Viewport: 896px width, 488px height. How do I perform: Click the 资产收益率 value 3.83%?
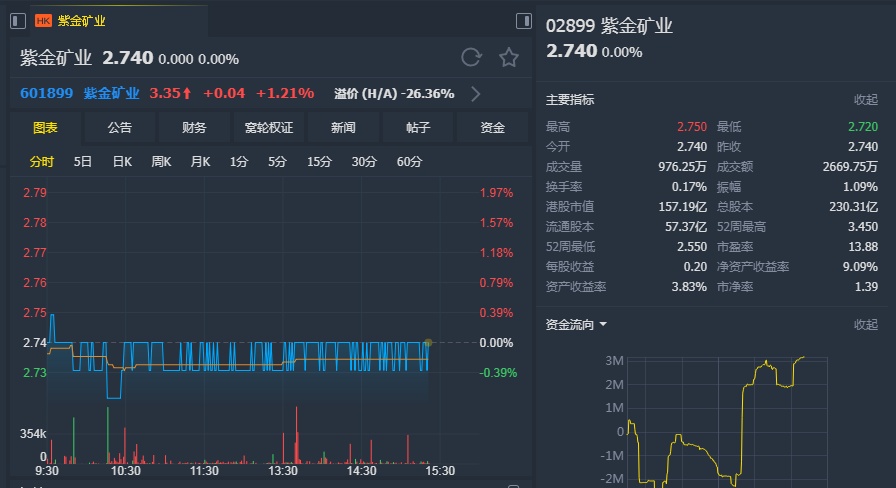[x=689, y=287]
